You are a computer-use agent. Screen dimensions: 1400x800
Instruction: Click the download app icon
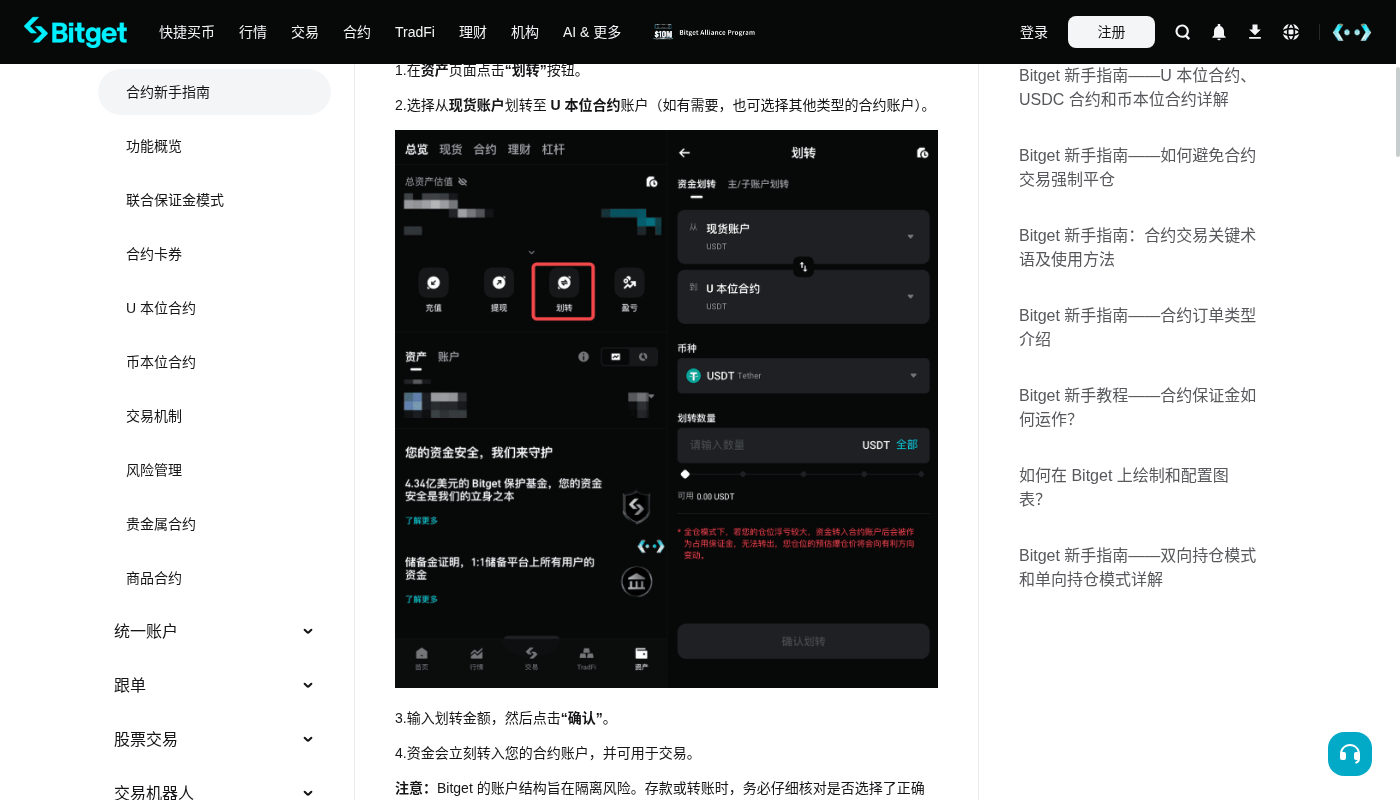[x=1255, y=32]
